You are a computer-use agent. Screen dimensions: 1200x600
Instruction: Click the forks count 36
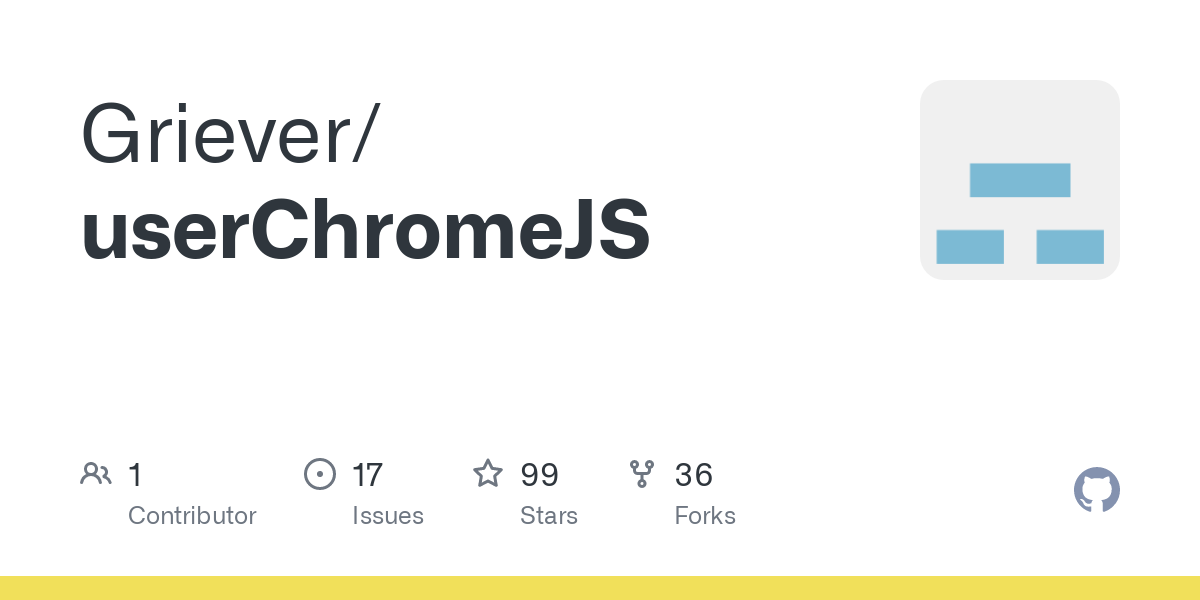click(694, 475)
